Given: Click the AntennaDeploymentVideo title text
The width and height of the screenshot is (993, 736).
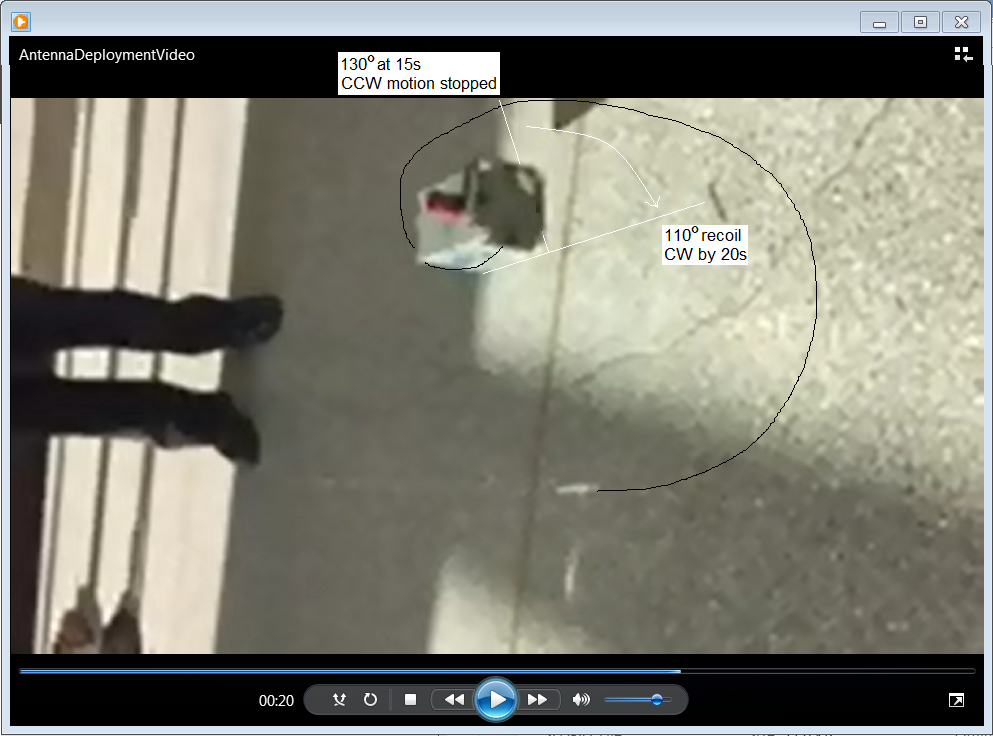Looking at the screenshot, I should click(107, 55).
